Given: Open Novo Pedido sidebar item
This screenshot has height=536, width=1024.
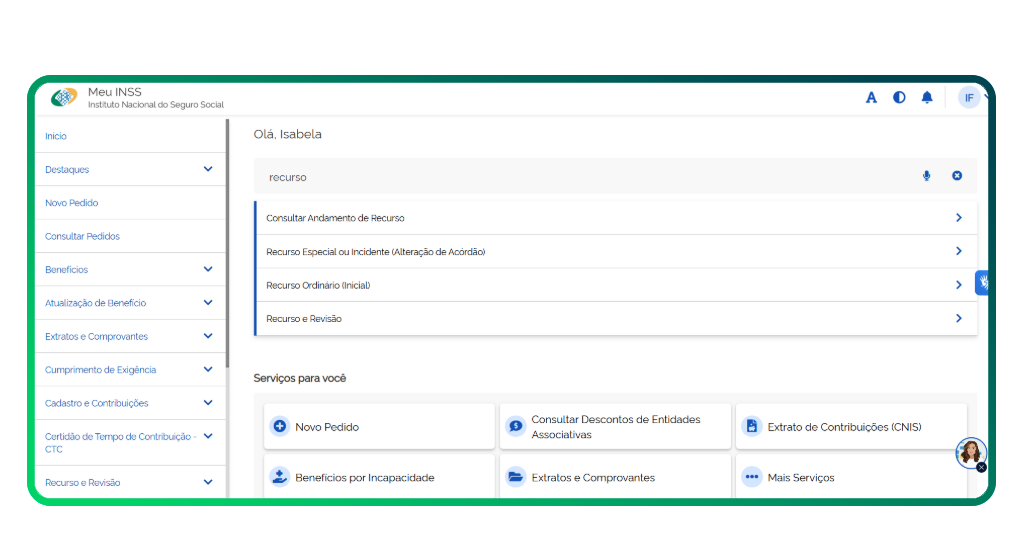Looking at the screenshot, I should click(71, 202).
